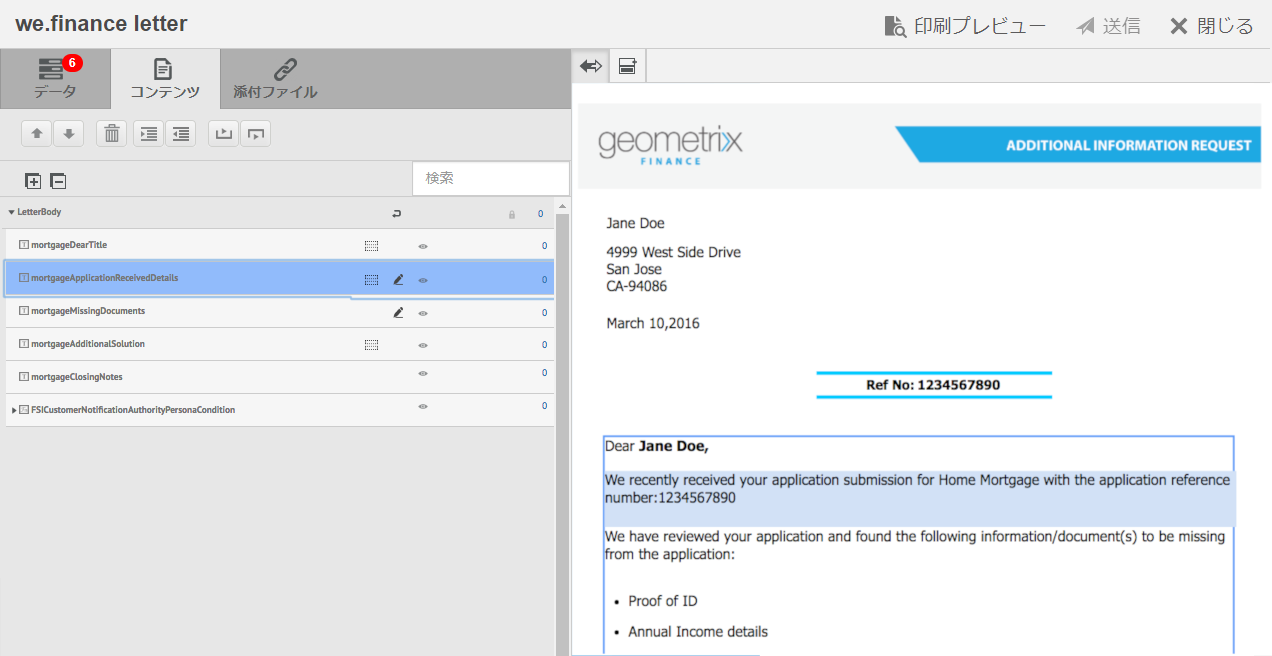Click 'Proof of ID' bullet in preview
Image resolution: width=1272 pixels, height=656 pixels.
[663, 601]
